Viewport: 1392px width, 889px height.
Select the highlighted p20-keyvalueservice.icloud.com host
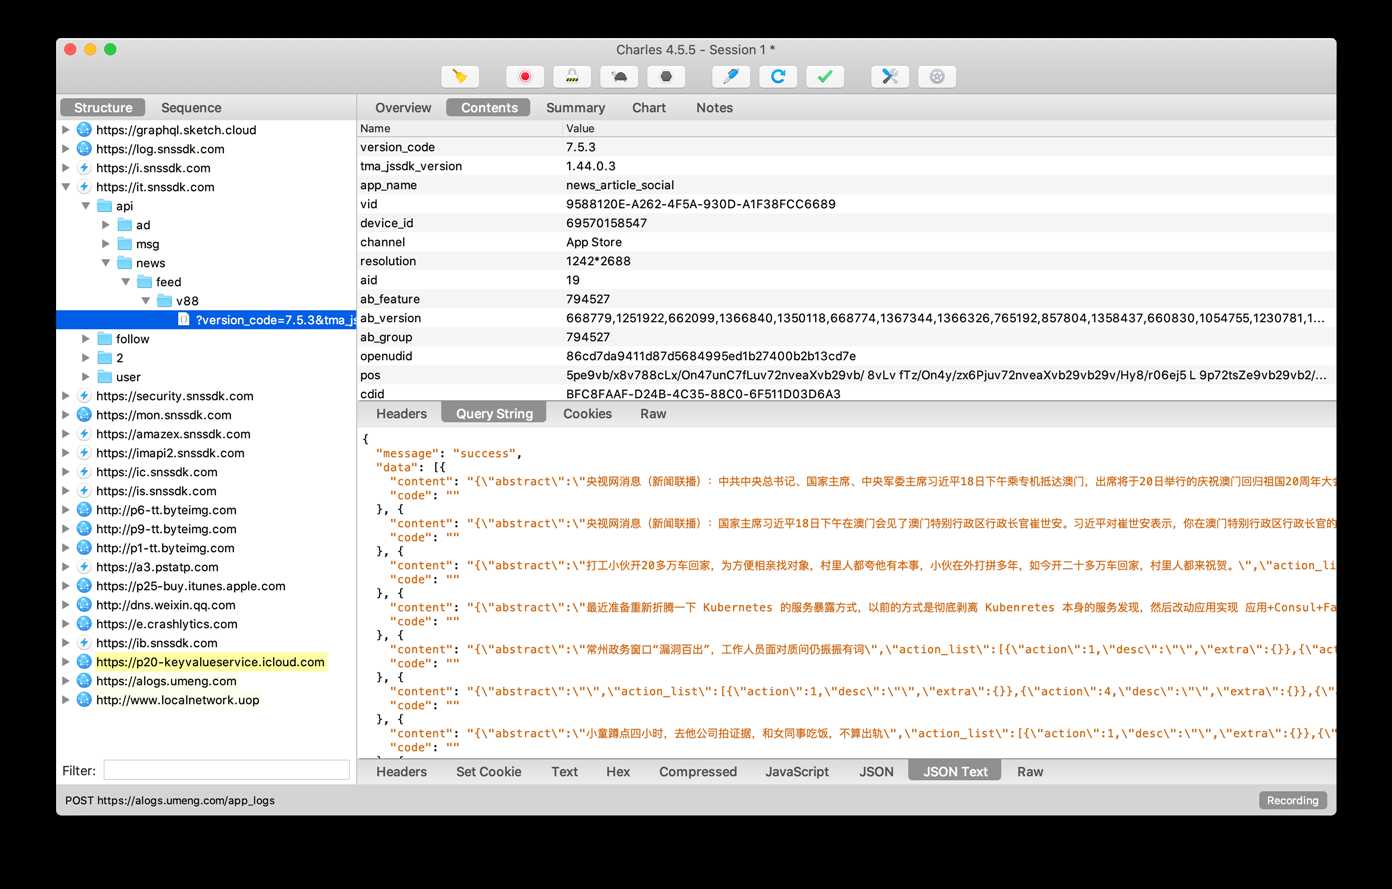210,662
